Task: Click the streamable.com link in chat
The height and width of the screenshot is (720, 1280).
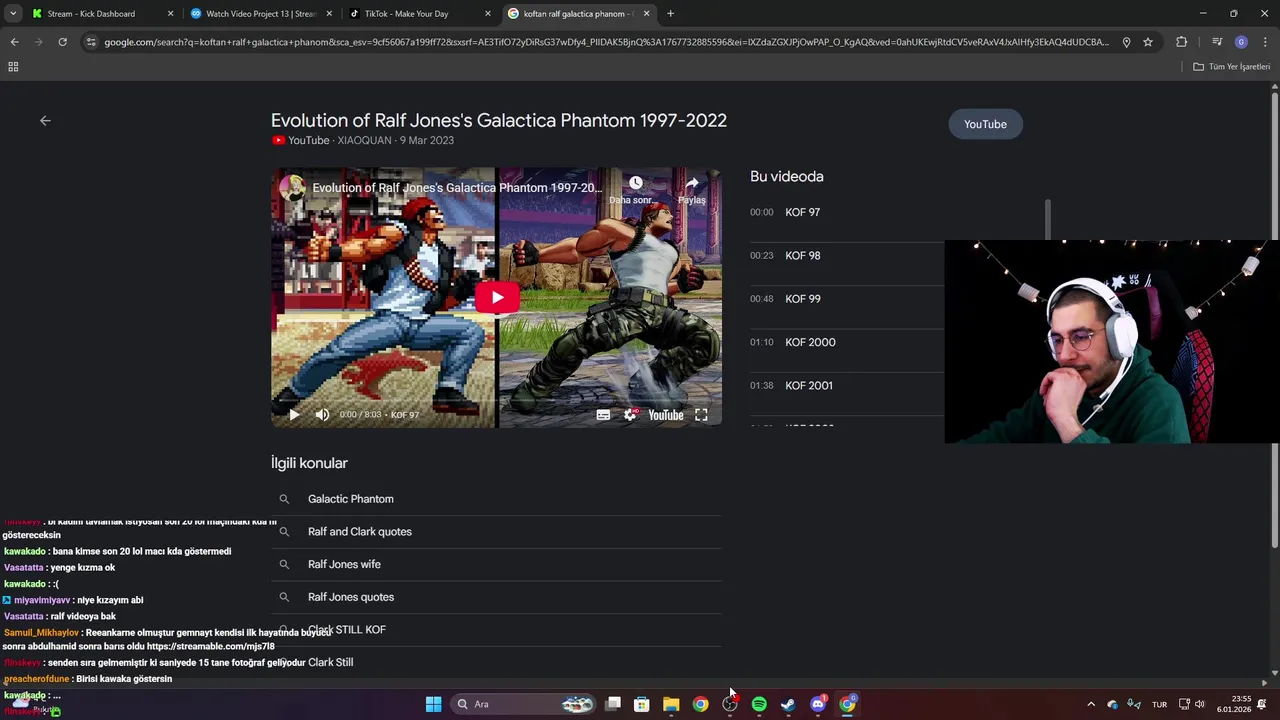Action: pos(210,647)
